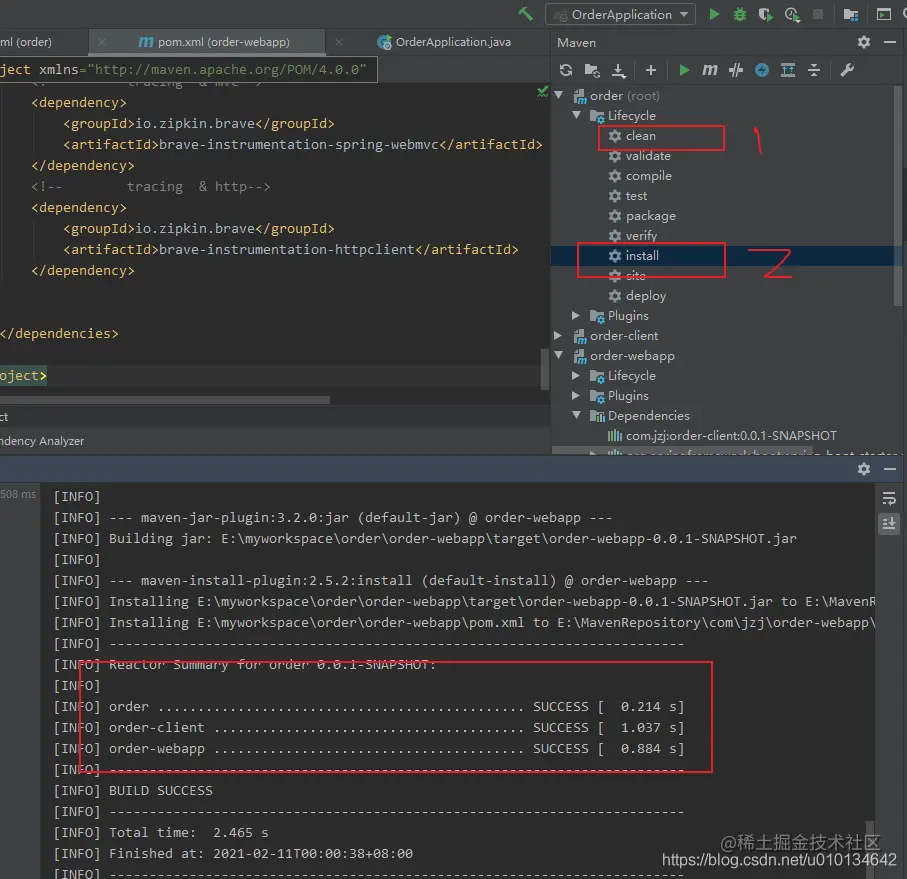Collapse the order-webapp module node
The image size is (907, 879).
559,355
